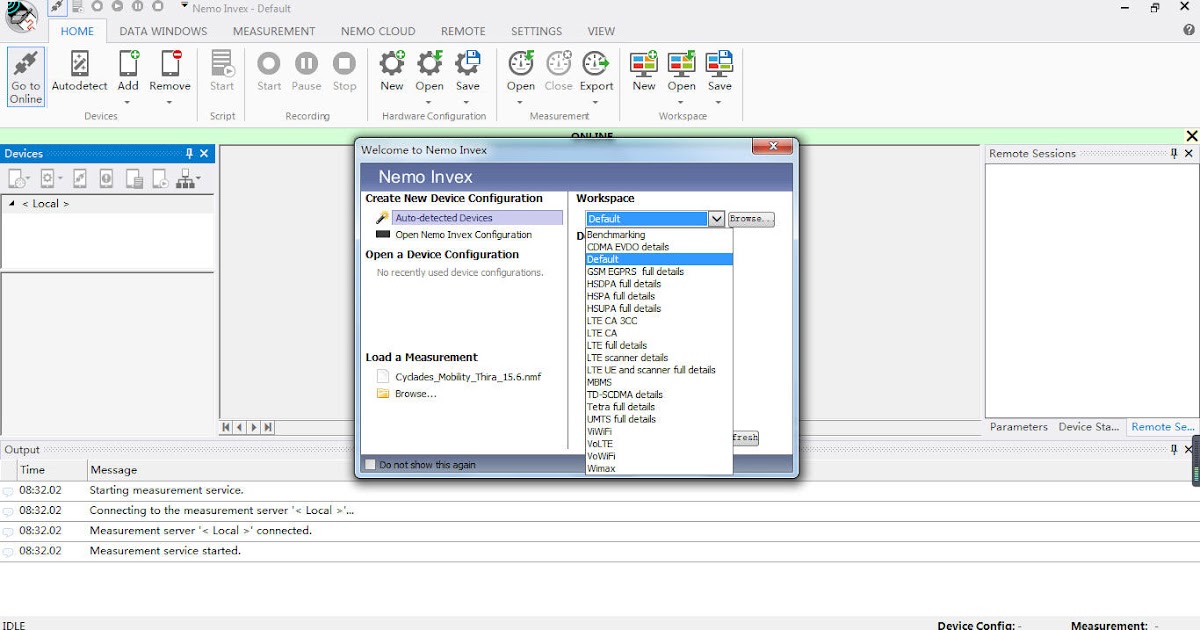Open the NEMO CLOUD ribbon tab
The width and height of the screenshot is (1200, 630).
coord(378,31)
